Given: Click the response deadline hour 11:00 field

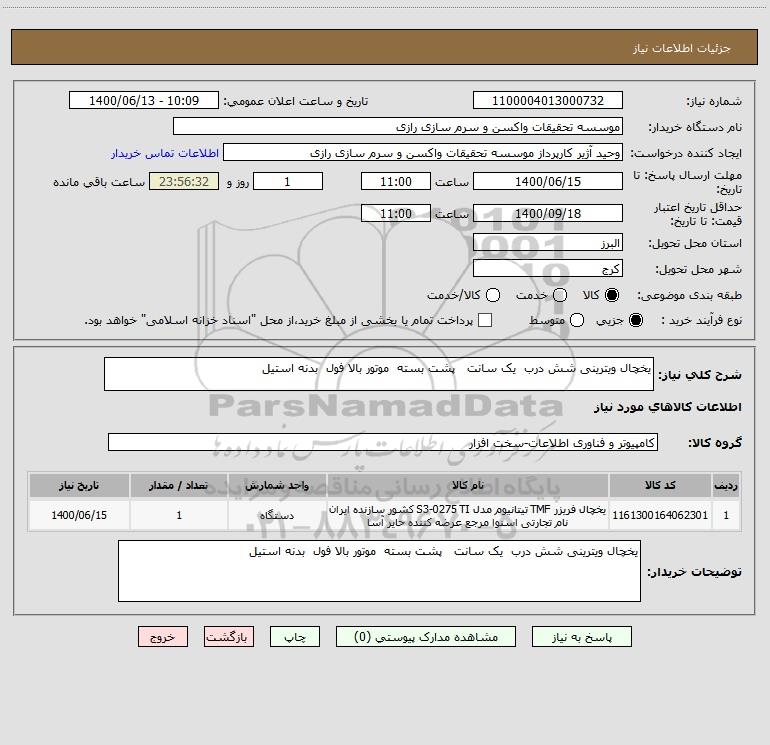Looking at the screenshot, I should click(x=396, y=181).
